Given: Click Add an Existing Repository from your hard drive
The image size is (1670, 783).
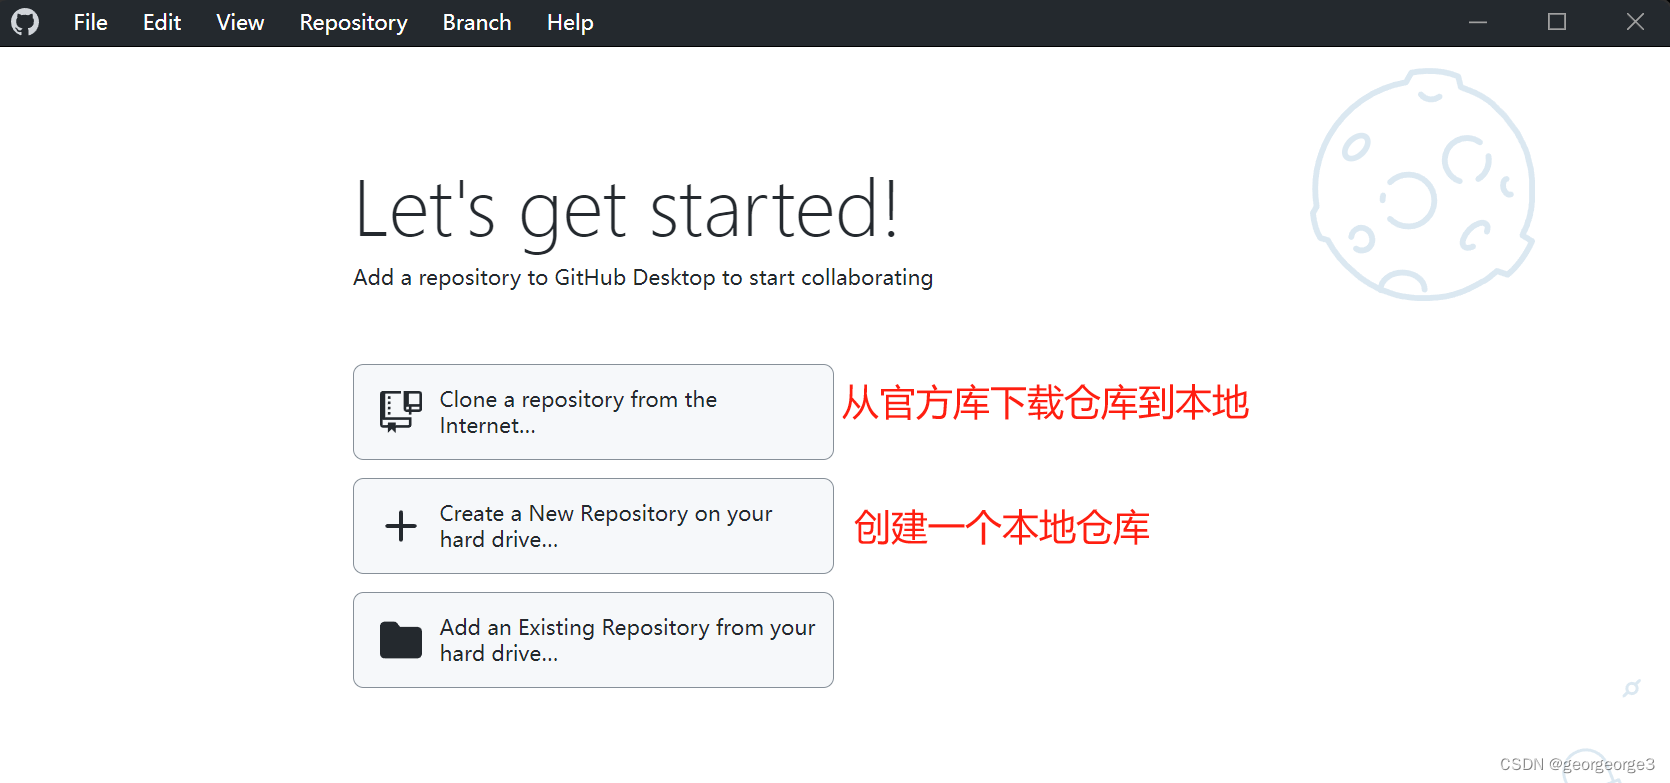Looking at the screenshot, I should tap(593, 640).
